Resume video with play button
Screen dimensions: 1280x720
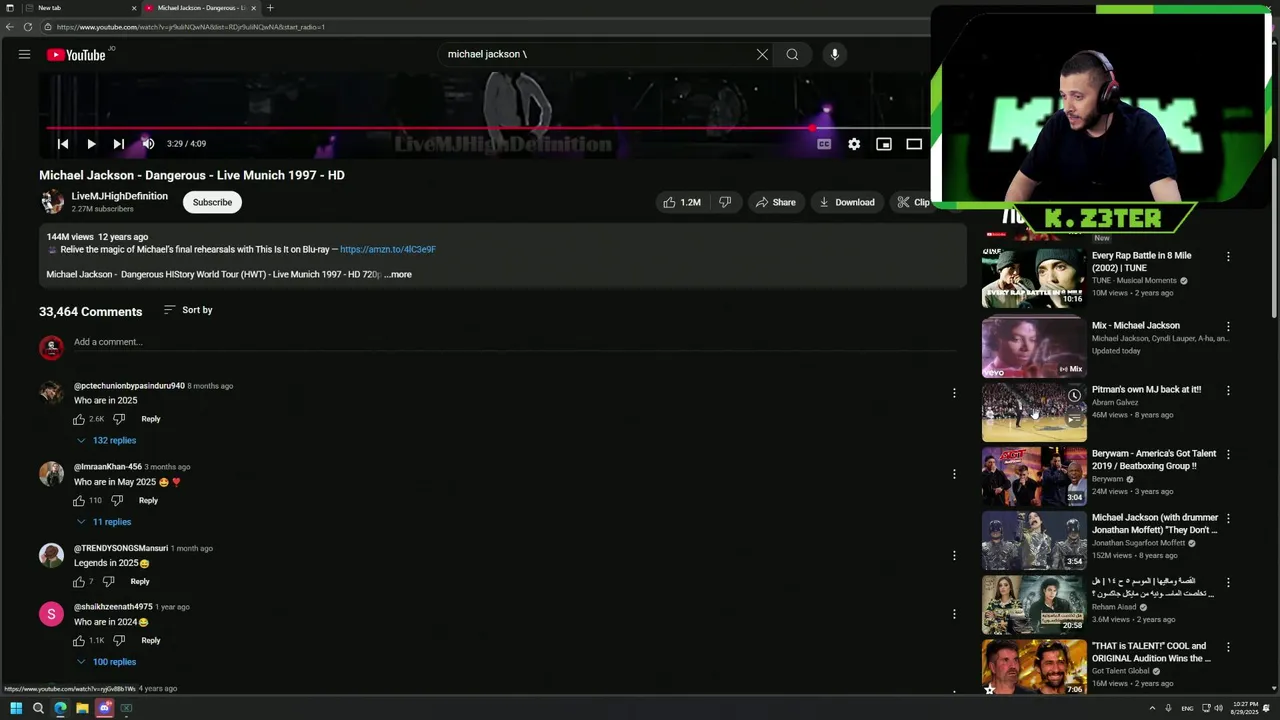(x=91, y=144)
